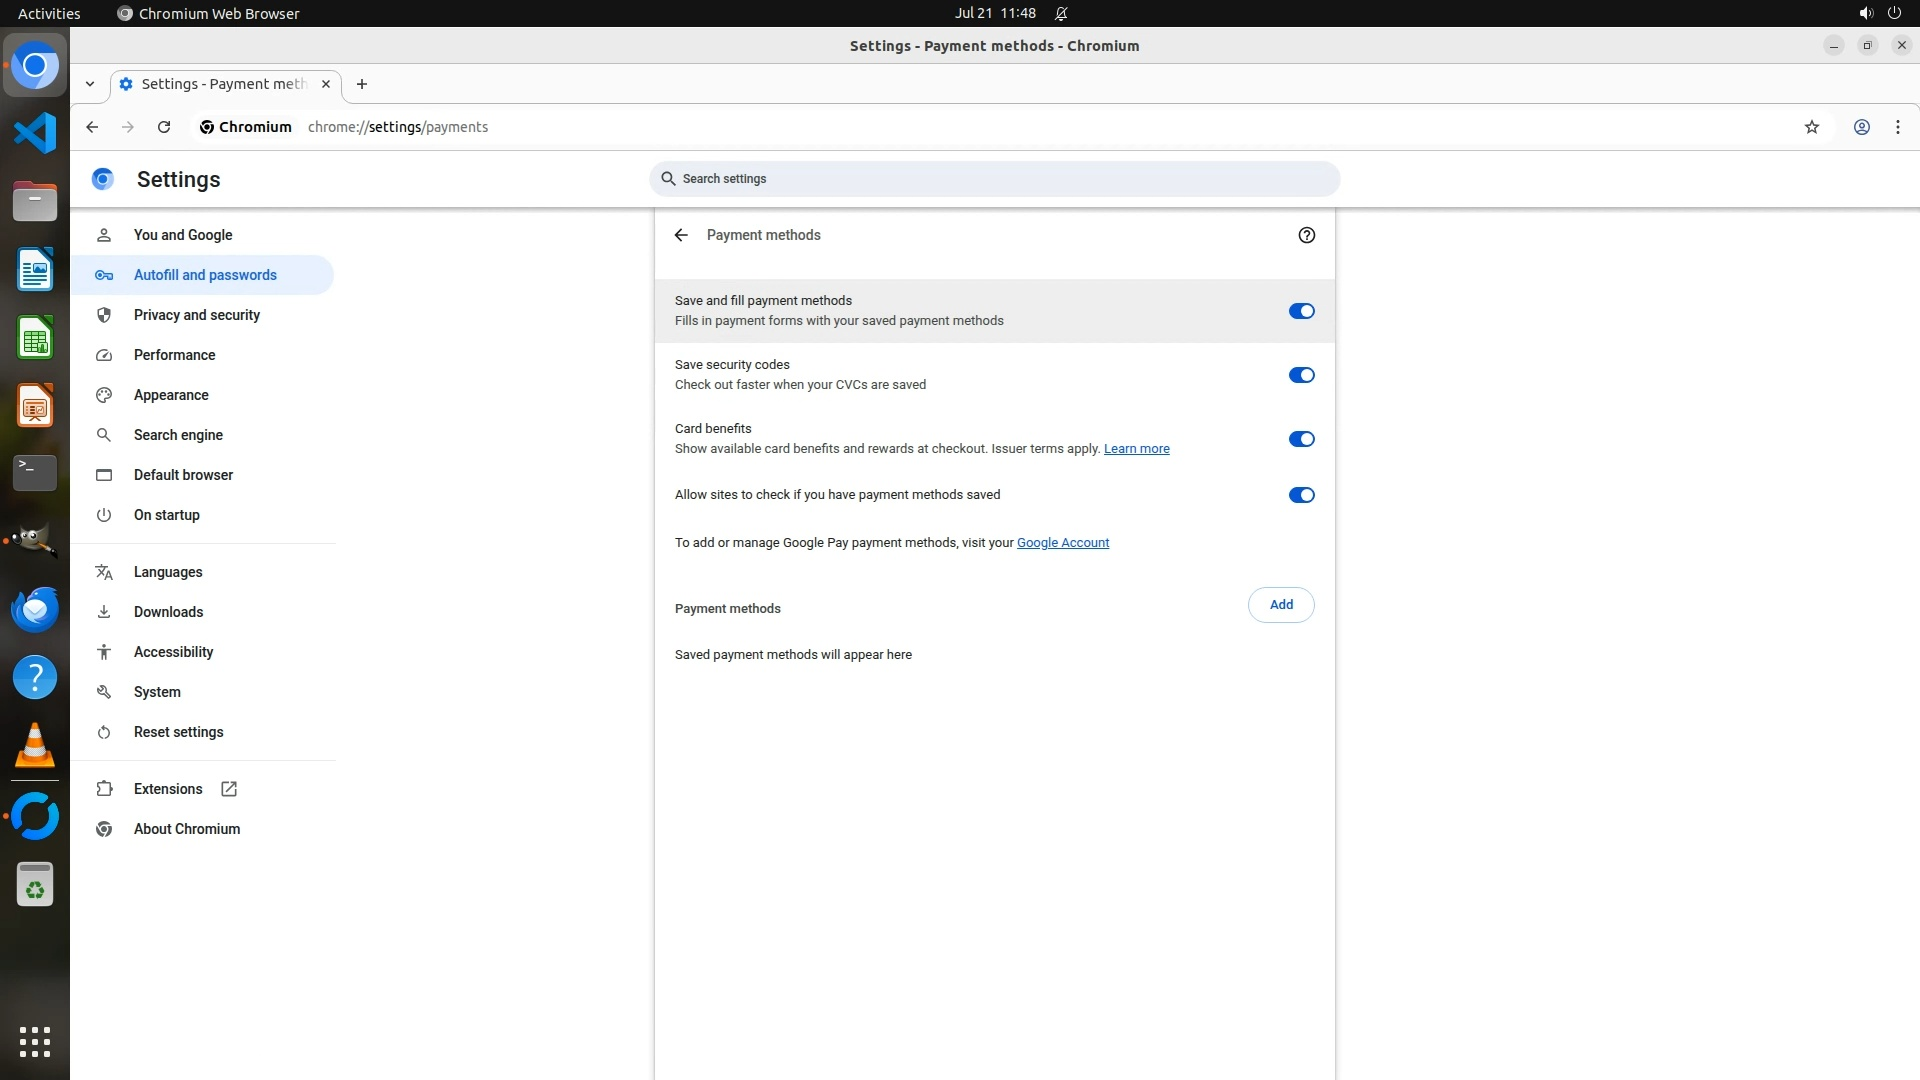Open the Privacy and security section

[x=196, y=315]
